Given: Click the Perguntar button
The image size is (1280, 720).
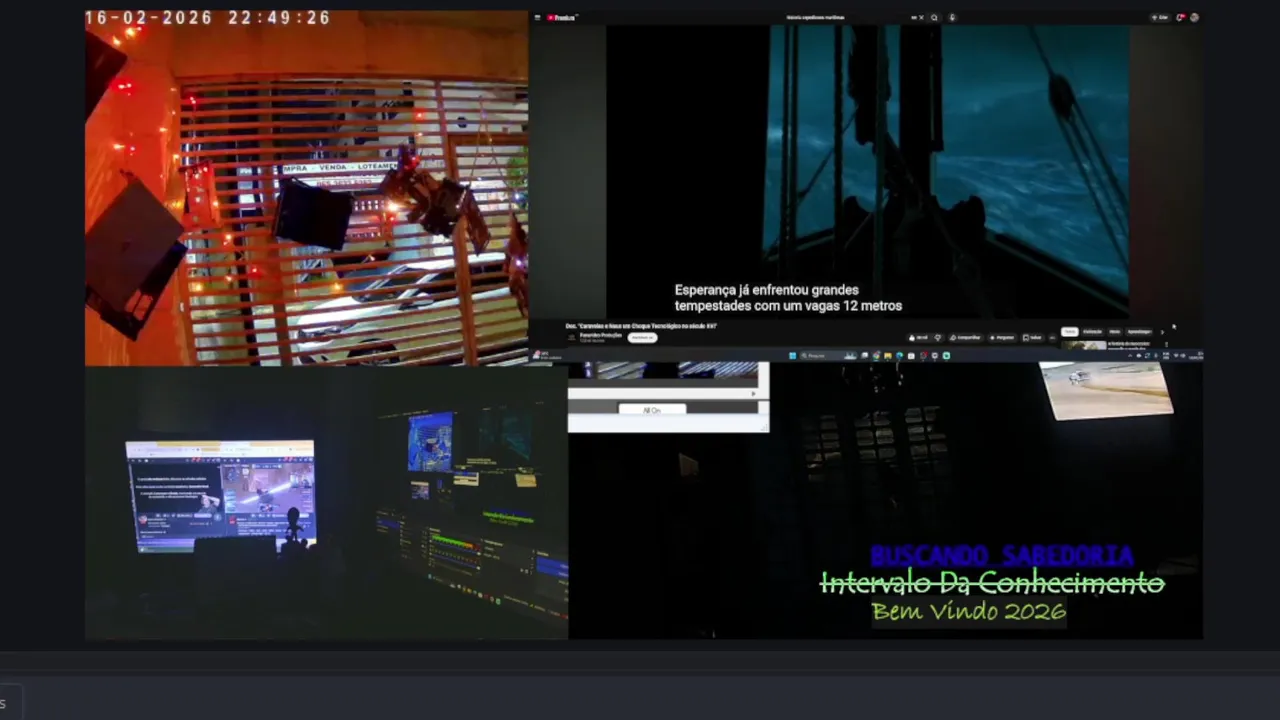Looking at the screenshot, I should pyautogui.click(x=1001, y=337).
